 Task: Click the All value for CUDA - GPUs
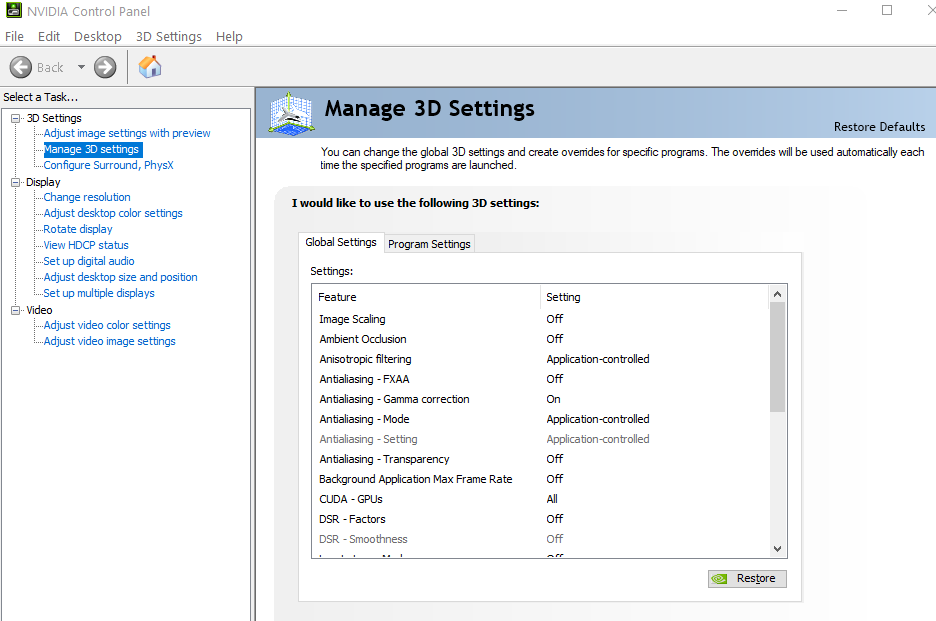[552, 499]
